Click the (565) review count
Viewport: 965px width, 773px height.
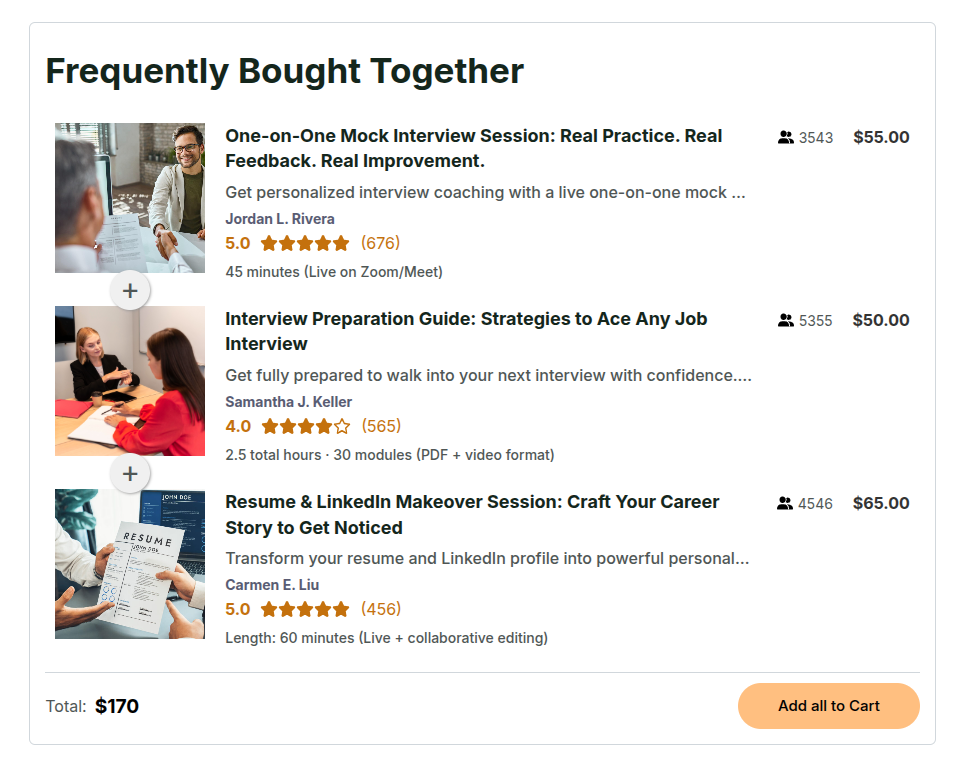[381, 426]
